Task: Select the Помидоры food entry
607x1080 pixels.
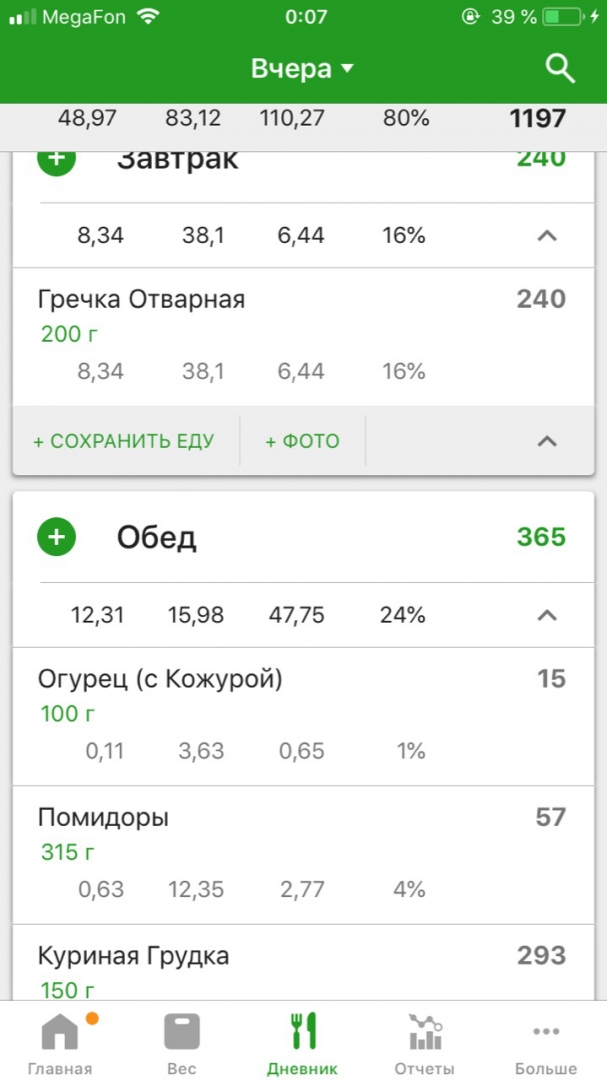Action: 103,818
